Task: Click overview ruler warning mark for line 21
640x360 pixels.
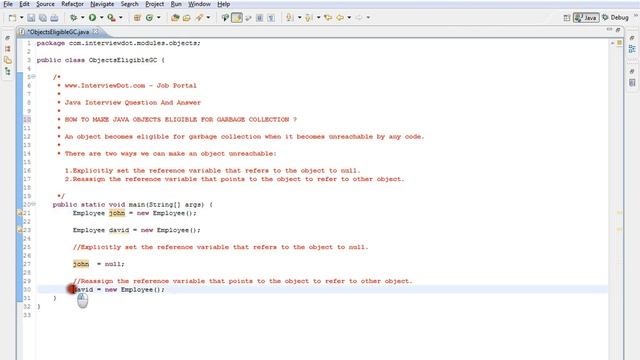Action: click(619, 213)
